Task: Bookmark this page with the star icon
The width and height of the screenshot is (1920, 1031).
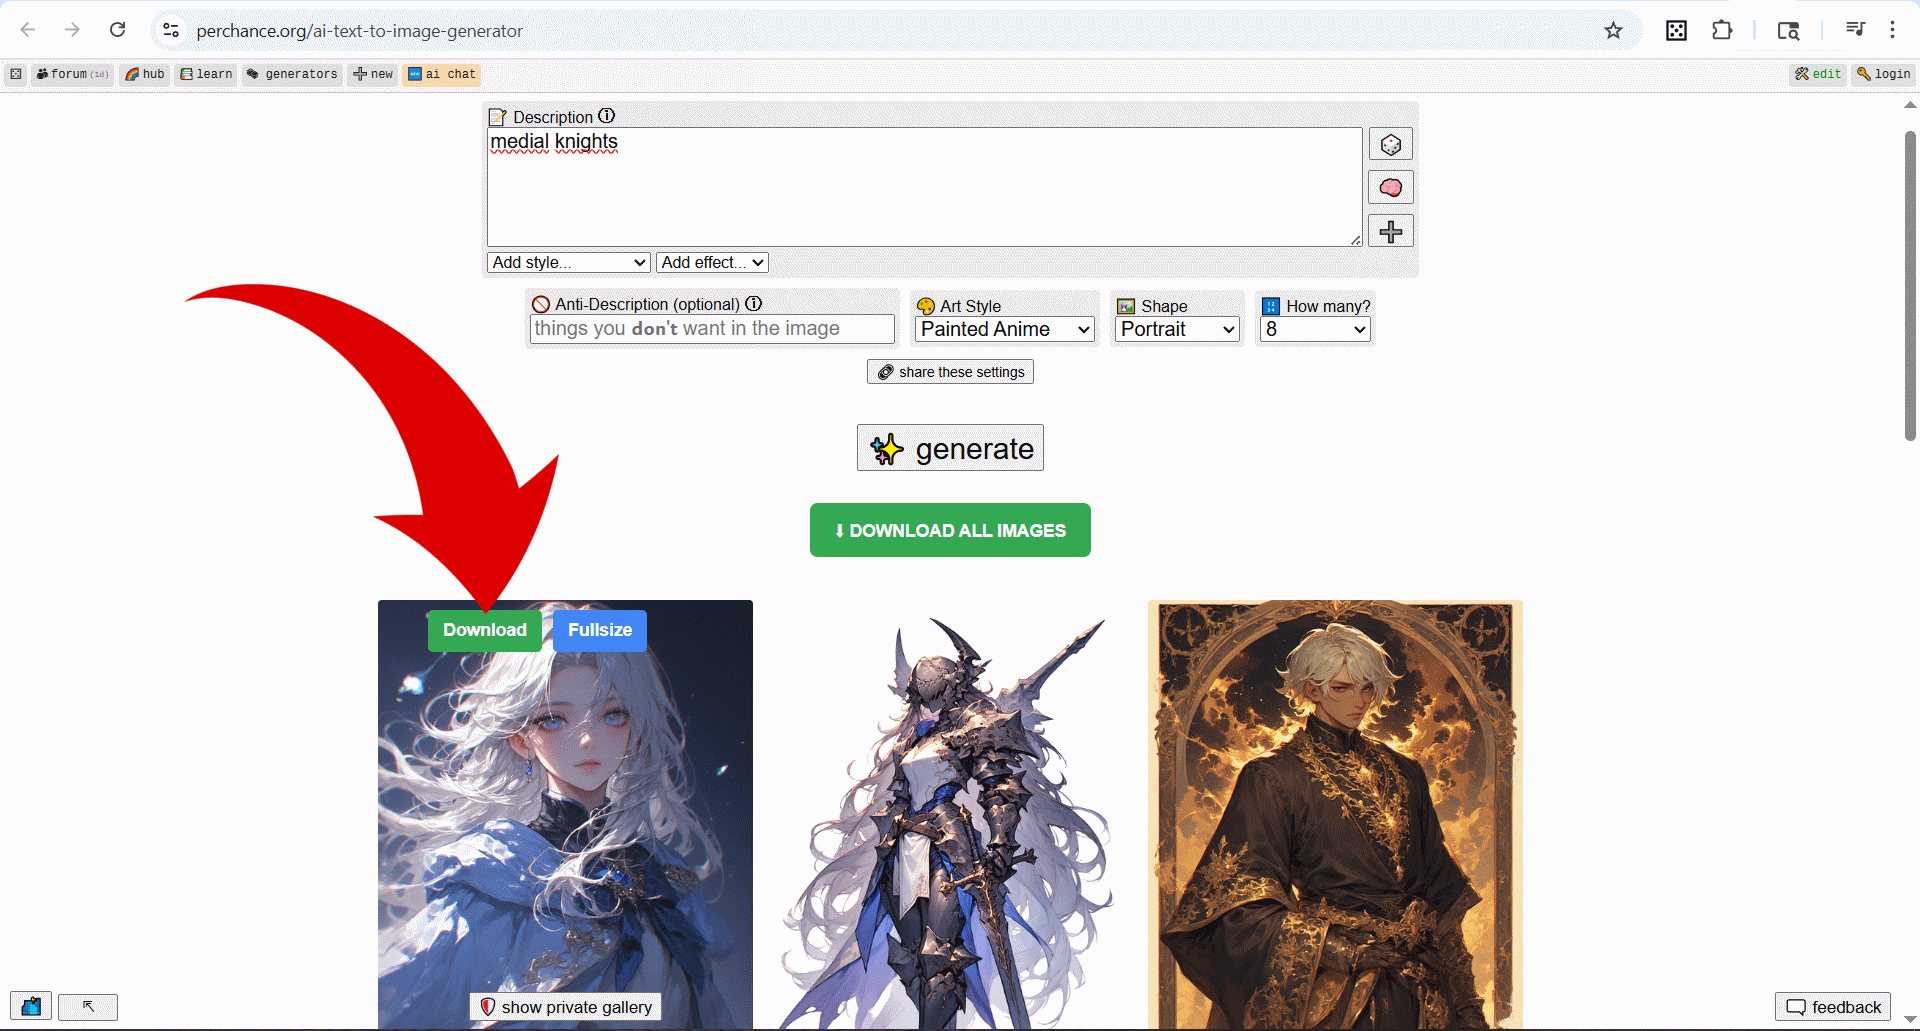Action: 1613,30
